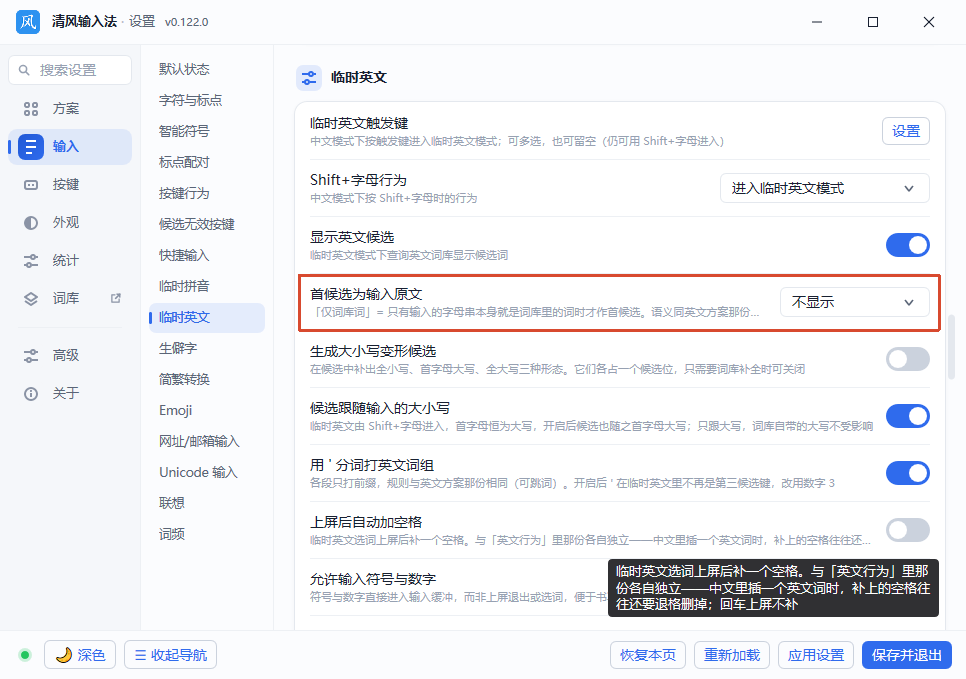Disable the 显示英文候选 switch
This screenshot has height=679, width=966.
point(907,245)
